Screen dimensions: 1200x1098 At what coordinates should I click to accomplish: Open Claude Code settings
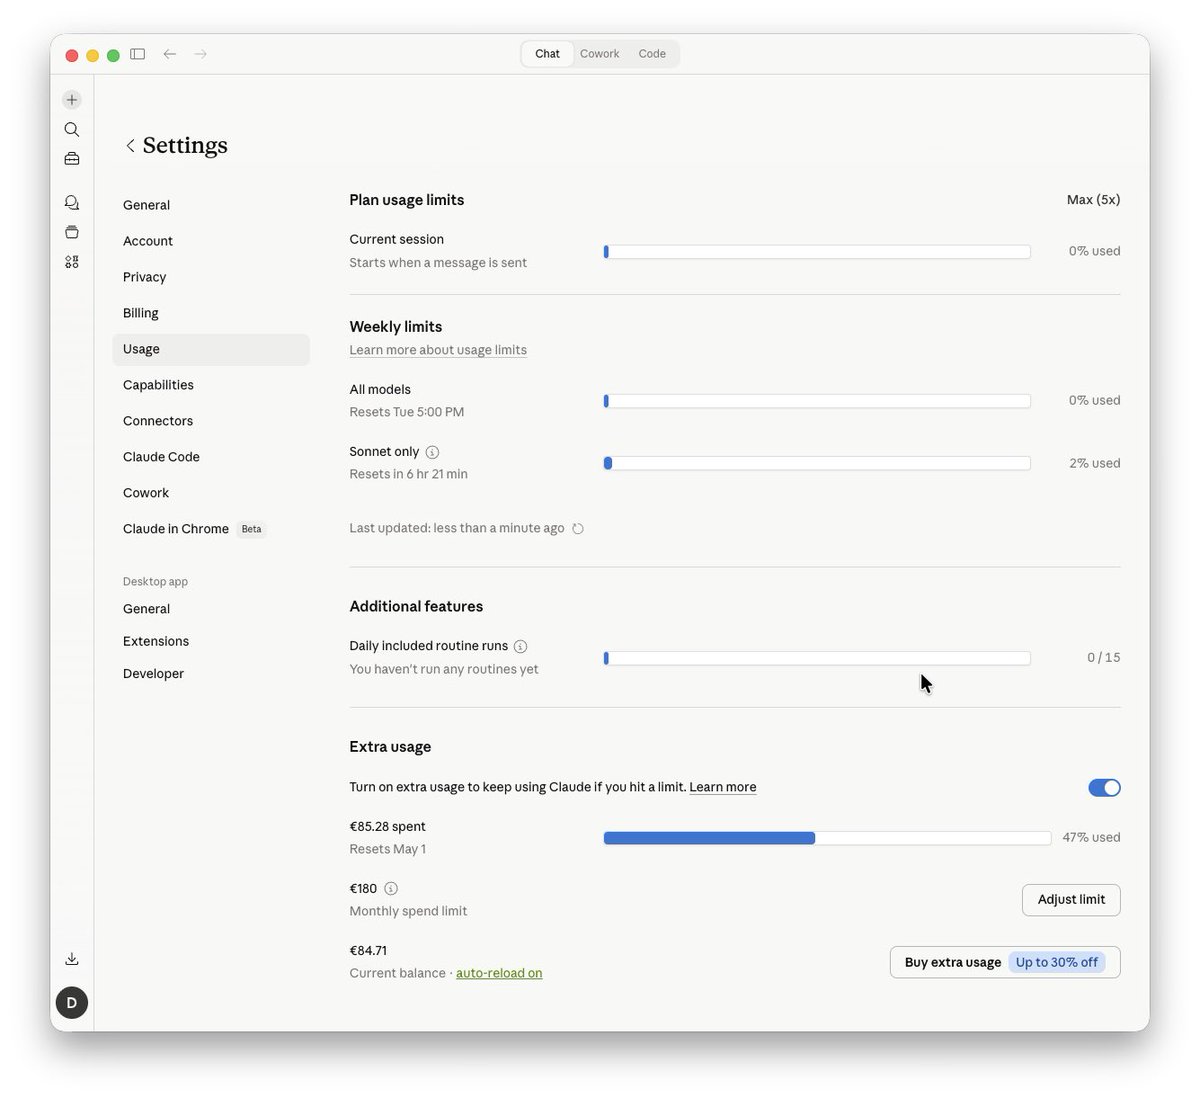pos(211,457)
